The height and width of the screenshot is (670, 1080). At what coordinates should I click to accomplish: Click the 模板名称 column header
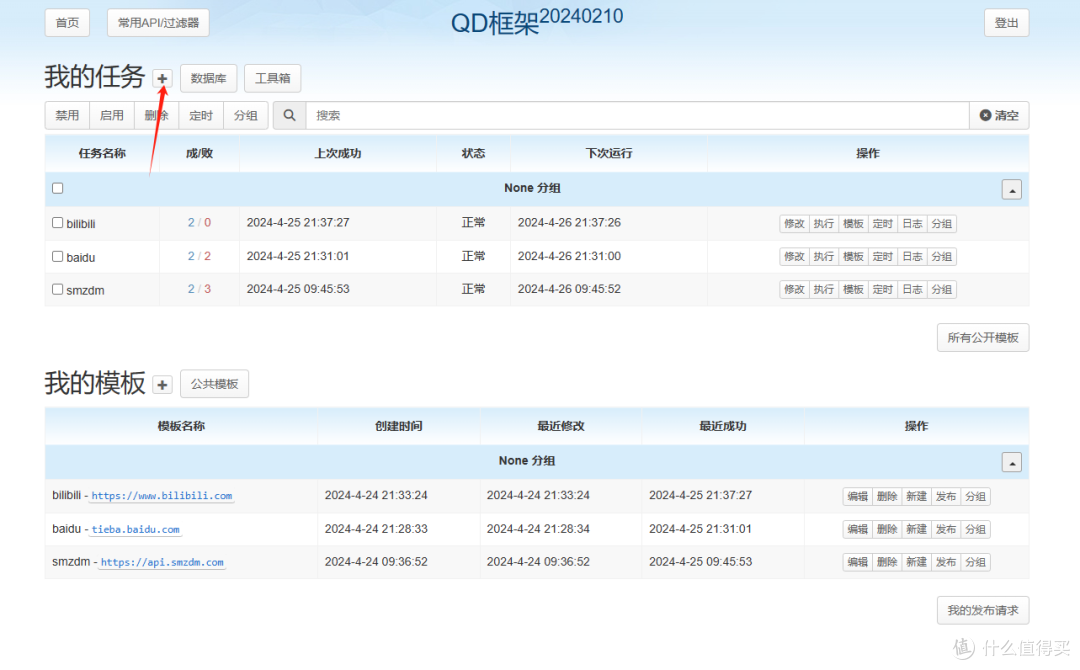click(x=181, y=426)
